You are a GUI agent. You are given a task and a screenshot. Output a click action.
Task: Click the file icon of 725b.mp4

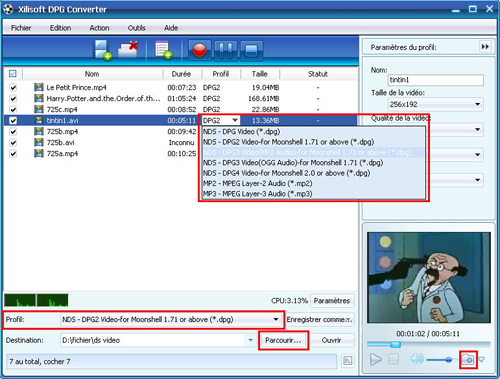(x=39, y=131)
